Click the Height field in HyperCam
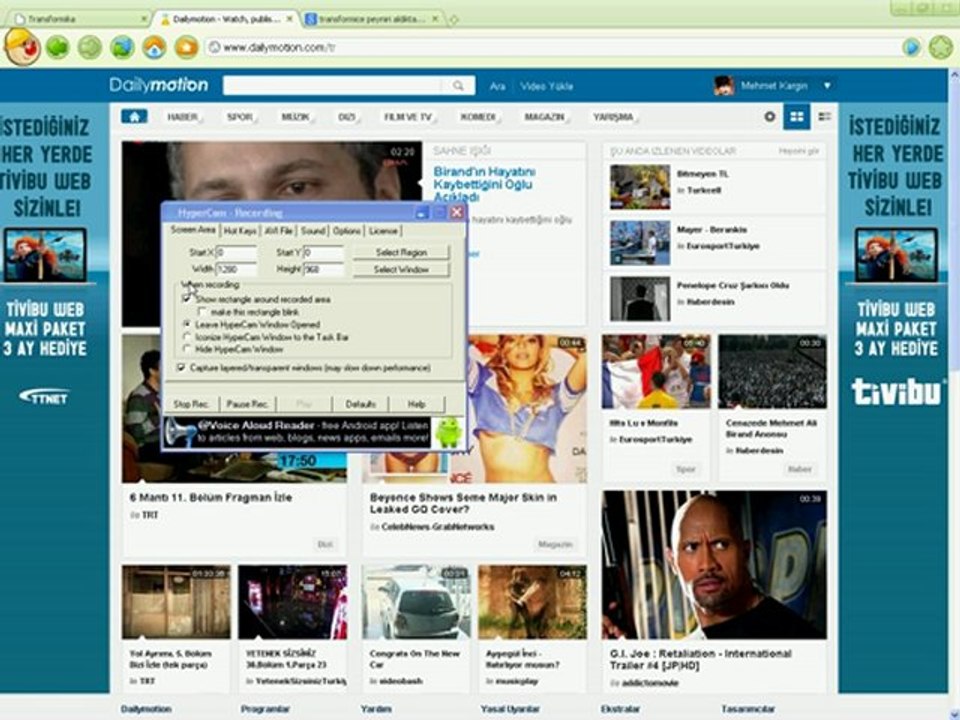Image resolution: width=960 pixels, height=720 pixels. point(324,269)
